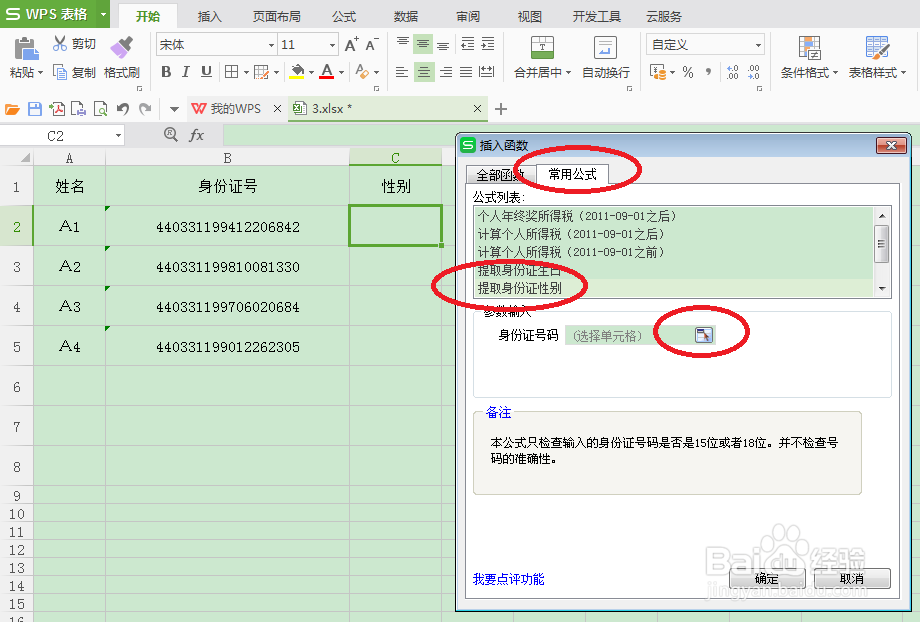The image size is (920, 622).
Task: Click the decrease decimal places icon
Action: click(x=754, y=72)
